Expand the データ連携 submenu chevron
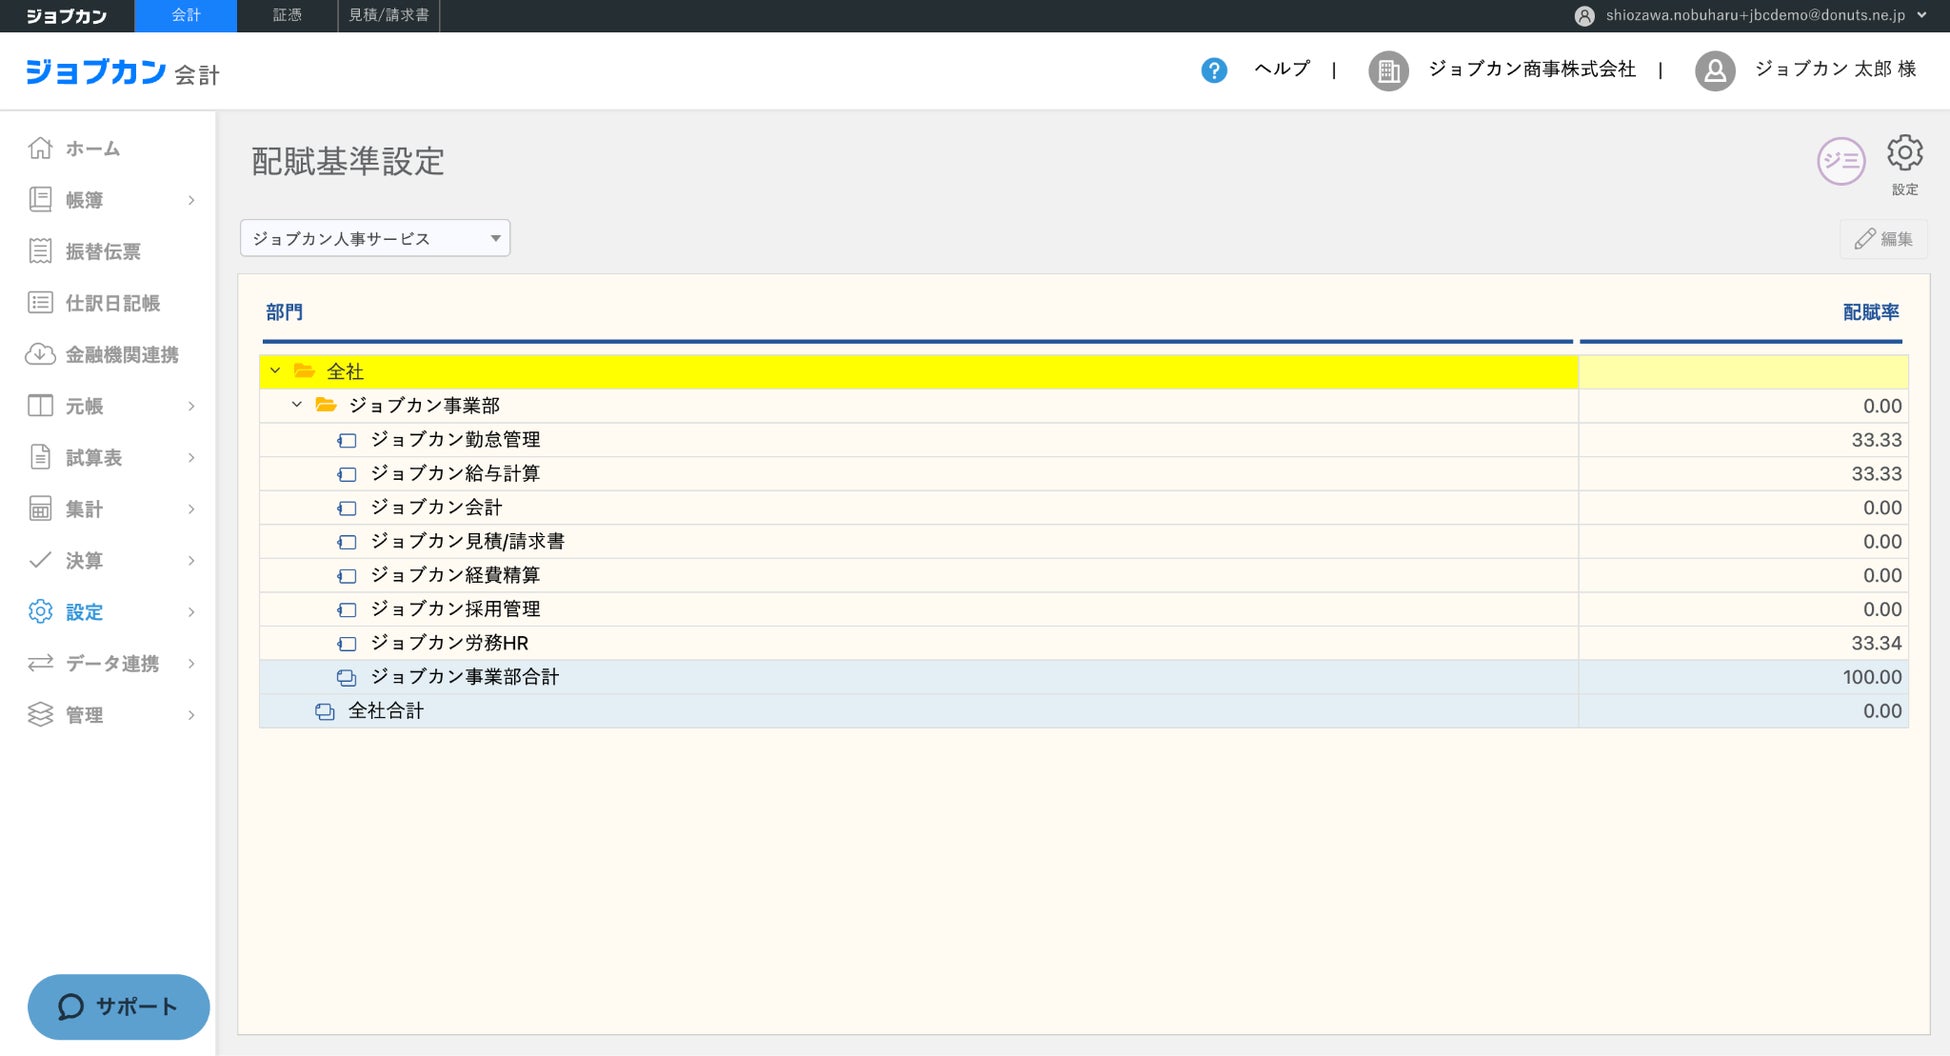1950x1056 pixels. tap(191, 663)
